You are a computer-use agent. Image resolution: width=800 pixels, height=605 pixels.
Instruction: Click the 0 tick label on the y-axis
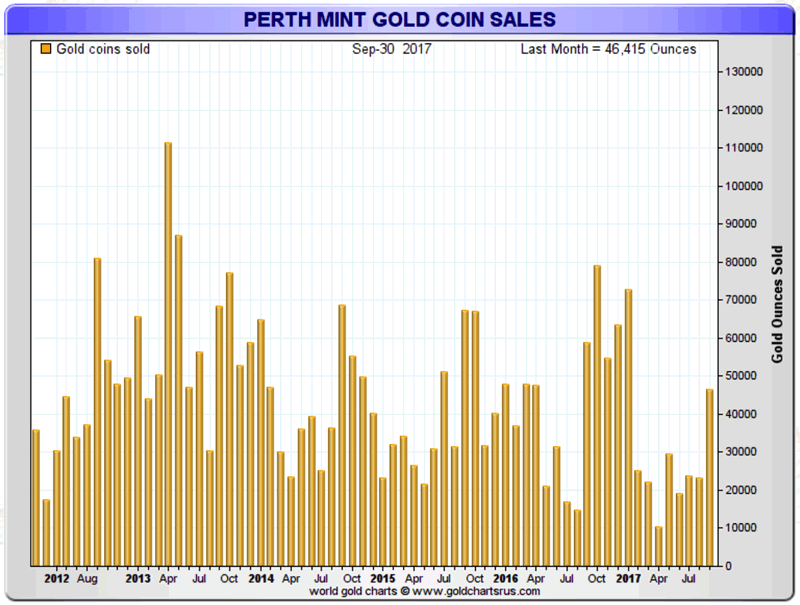coord(727,566)
